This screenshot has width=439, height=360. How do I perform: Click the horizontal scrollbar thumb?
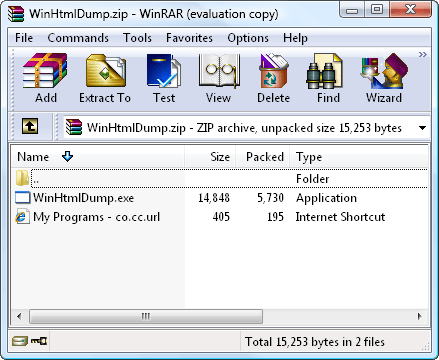[146, 316]
